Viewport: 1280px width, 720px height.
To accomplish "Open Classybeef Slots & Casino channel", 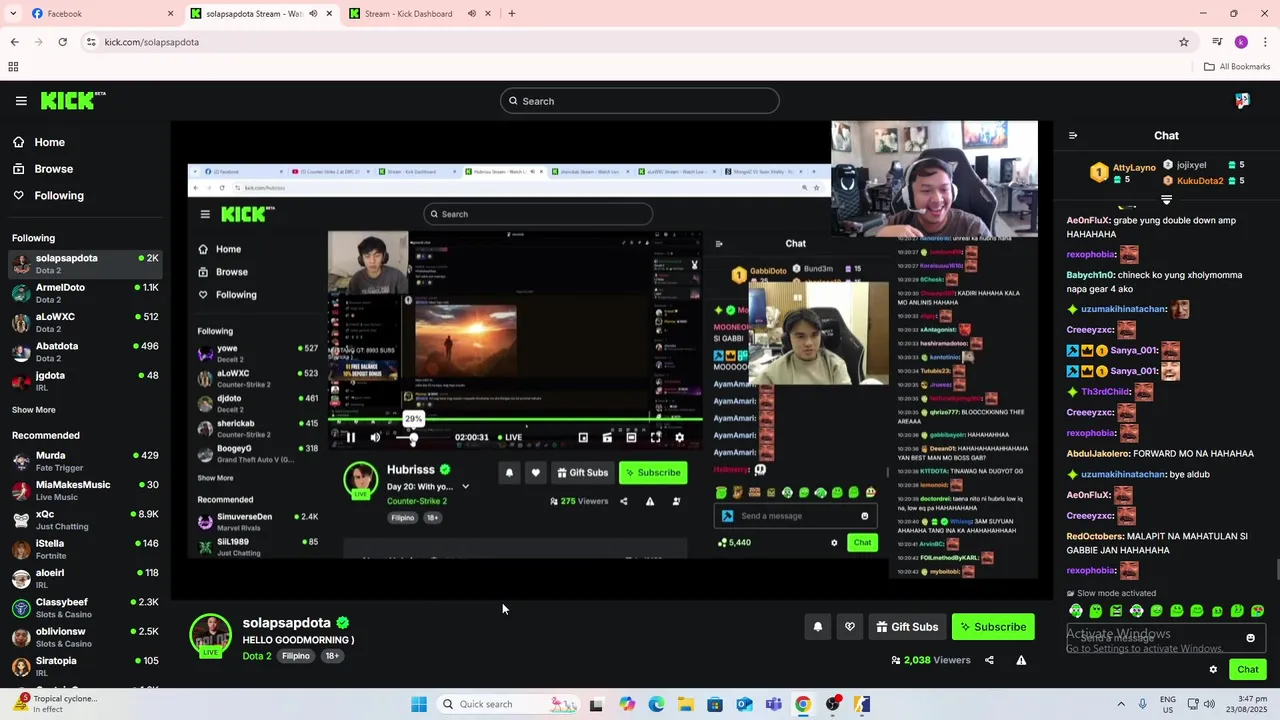I will point(85,608).
